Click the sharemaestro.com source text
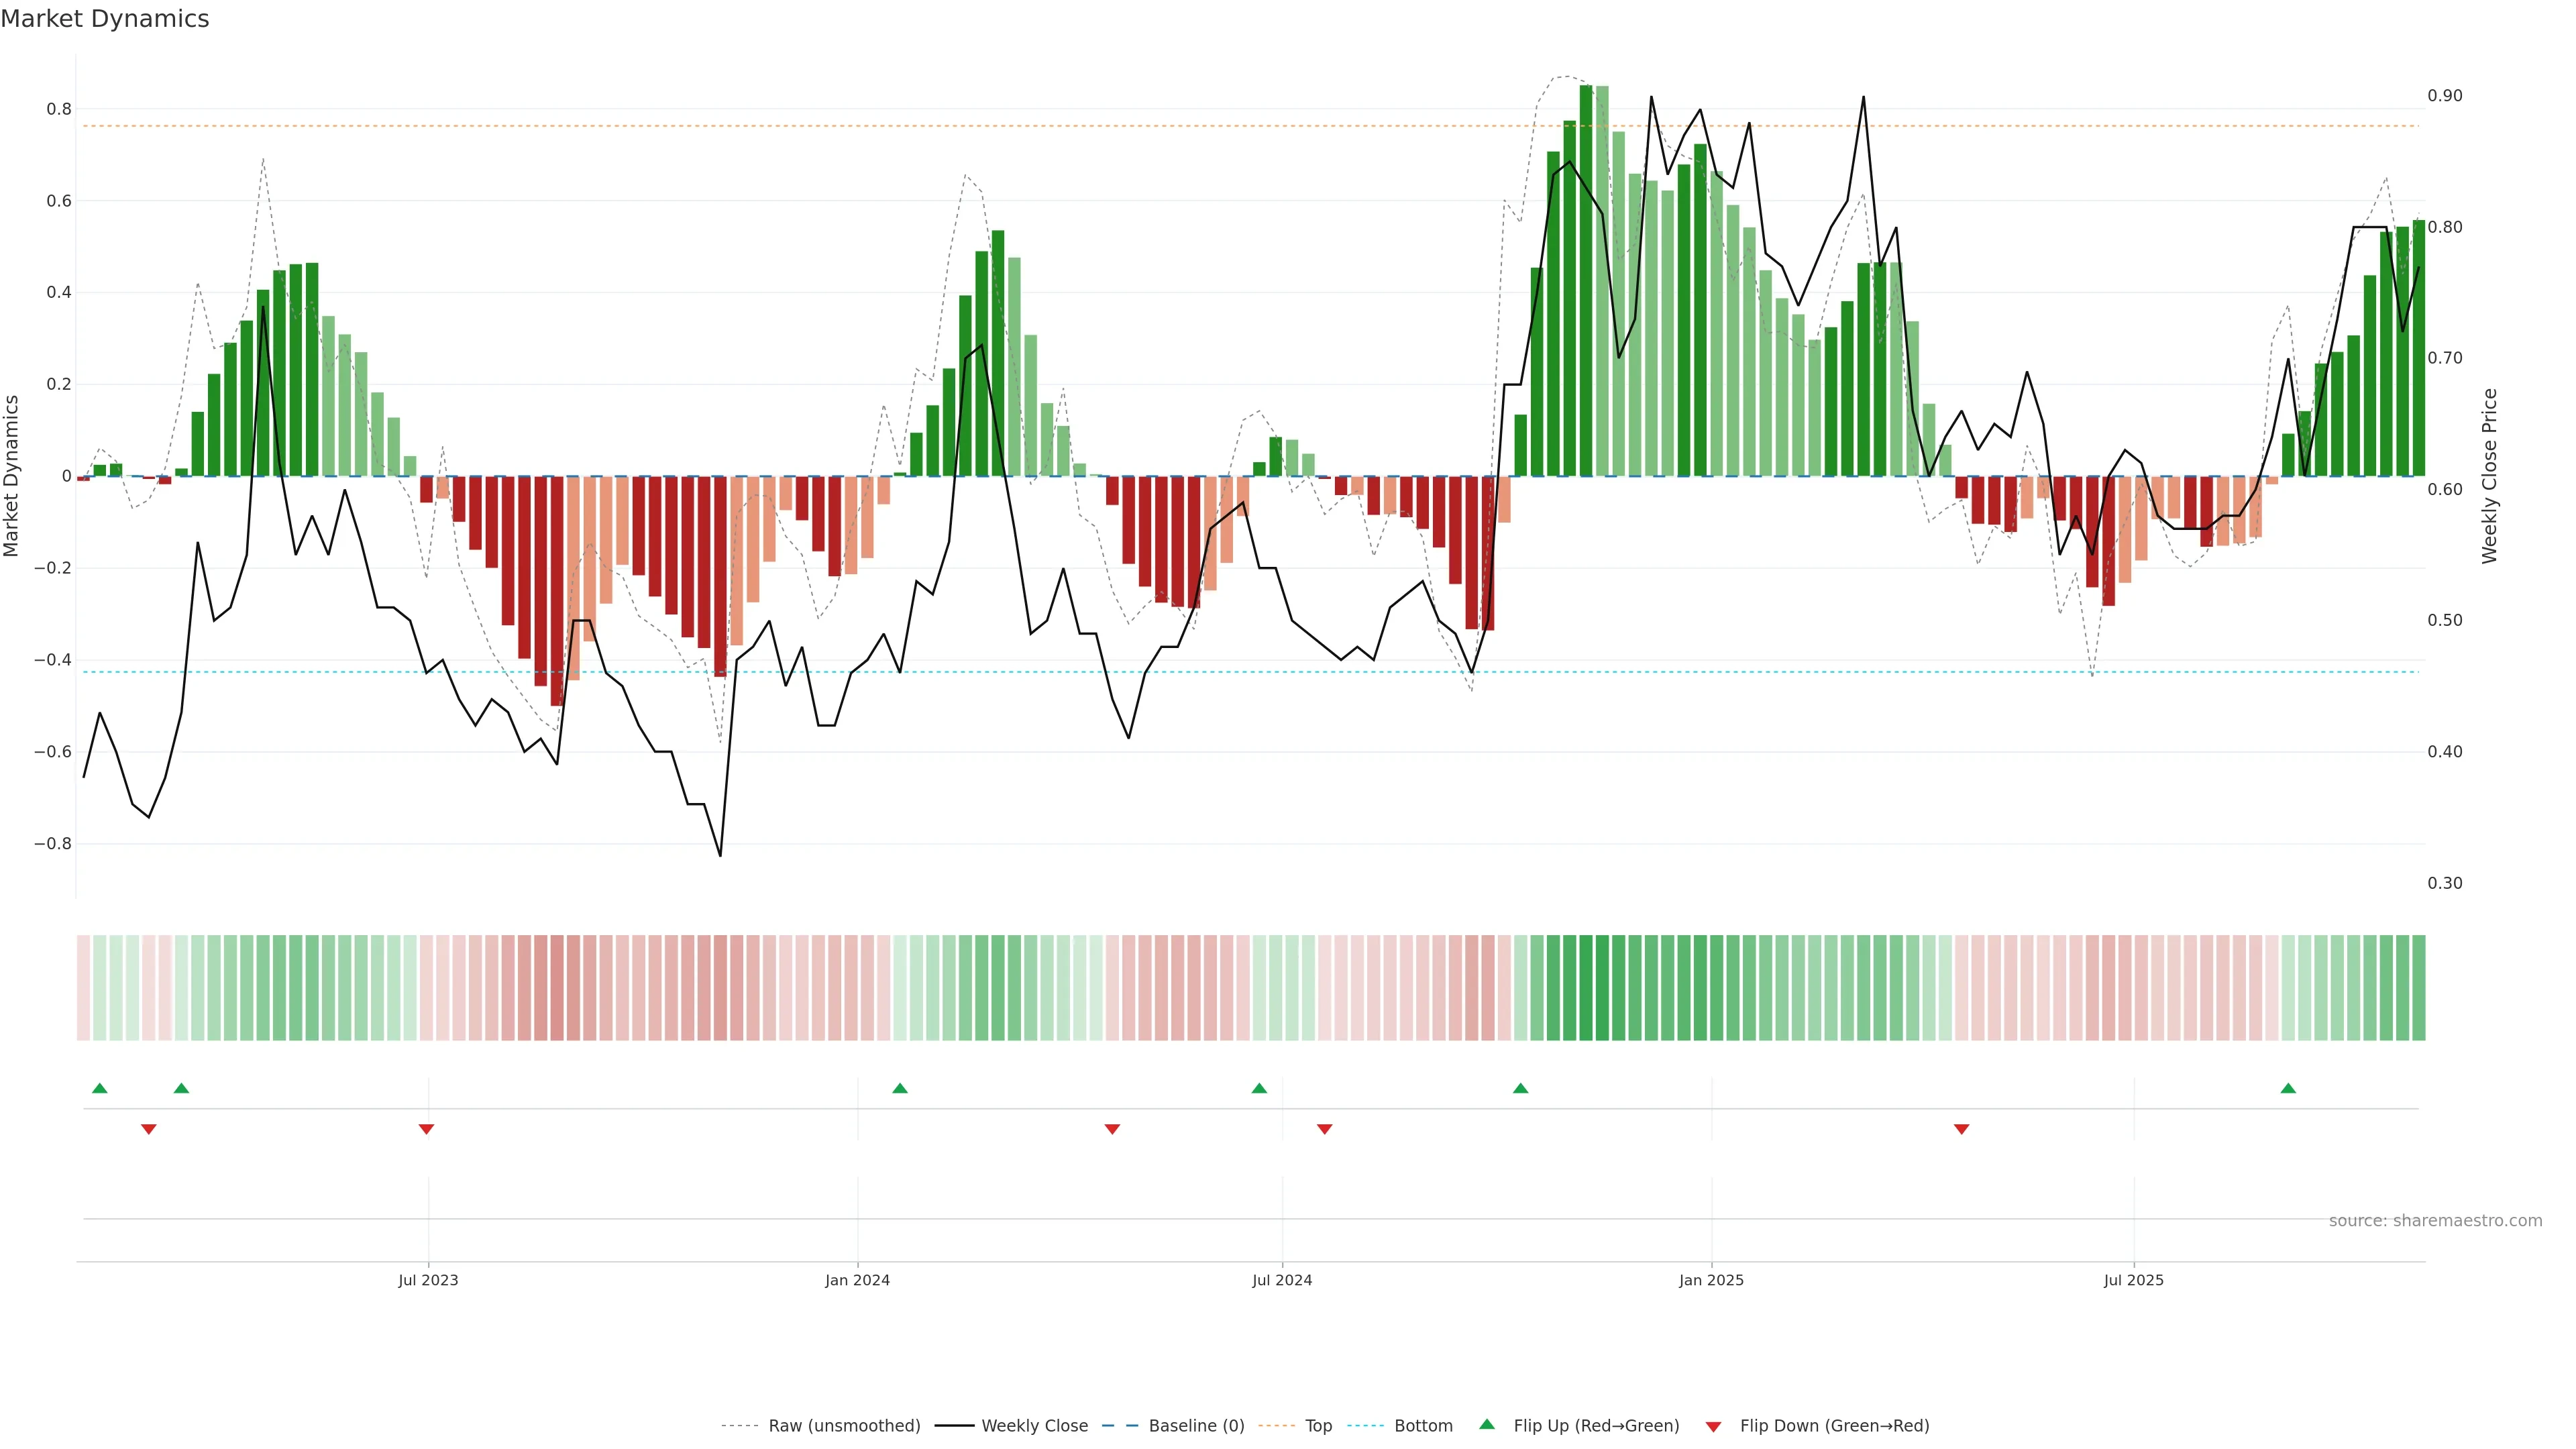The image size is (2576, 1449). [2435, 1220]
